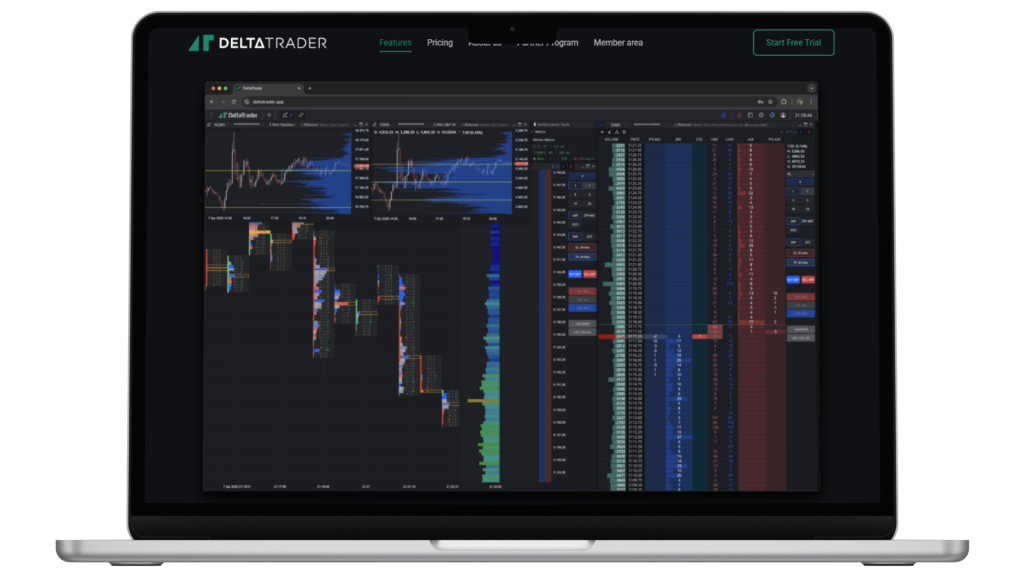Open the Features nav link
The image size is (1024, 576).
[395, 42]
